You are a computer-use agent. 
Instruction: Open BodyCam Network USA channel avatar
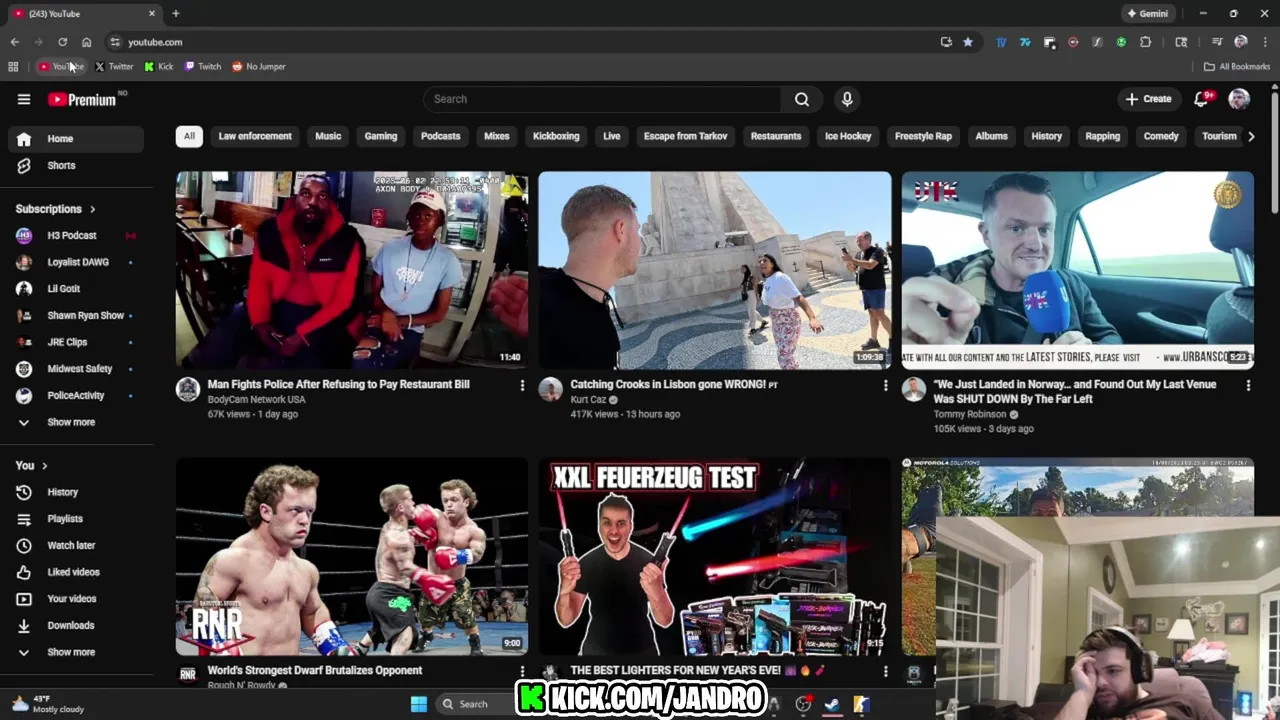point(188,389)
